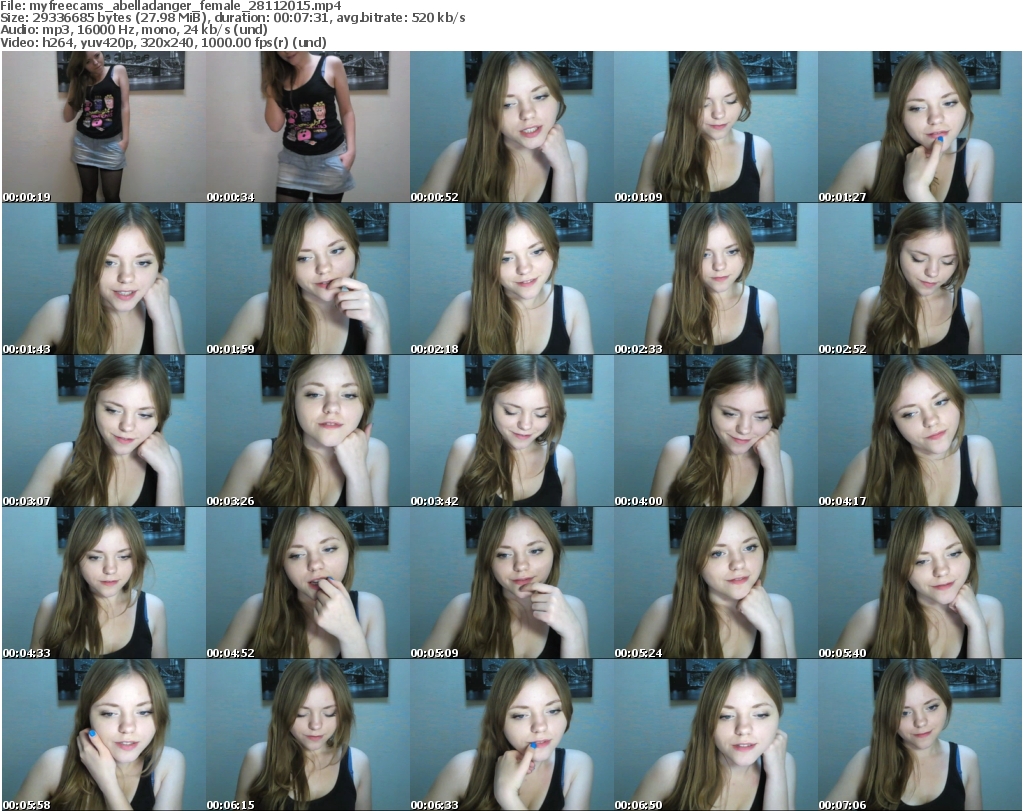This screenshot has height=811, width=1024.
Task: Select the thumbnail stamped 00:00:34
Action: [x=308, y=127]
